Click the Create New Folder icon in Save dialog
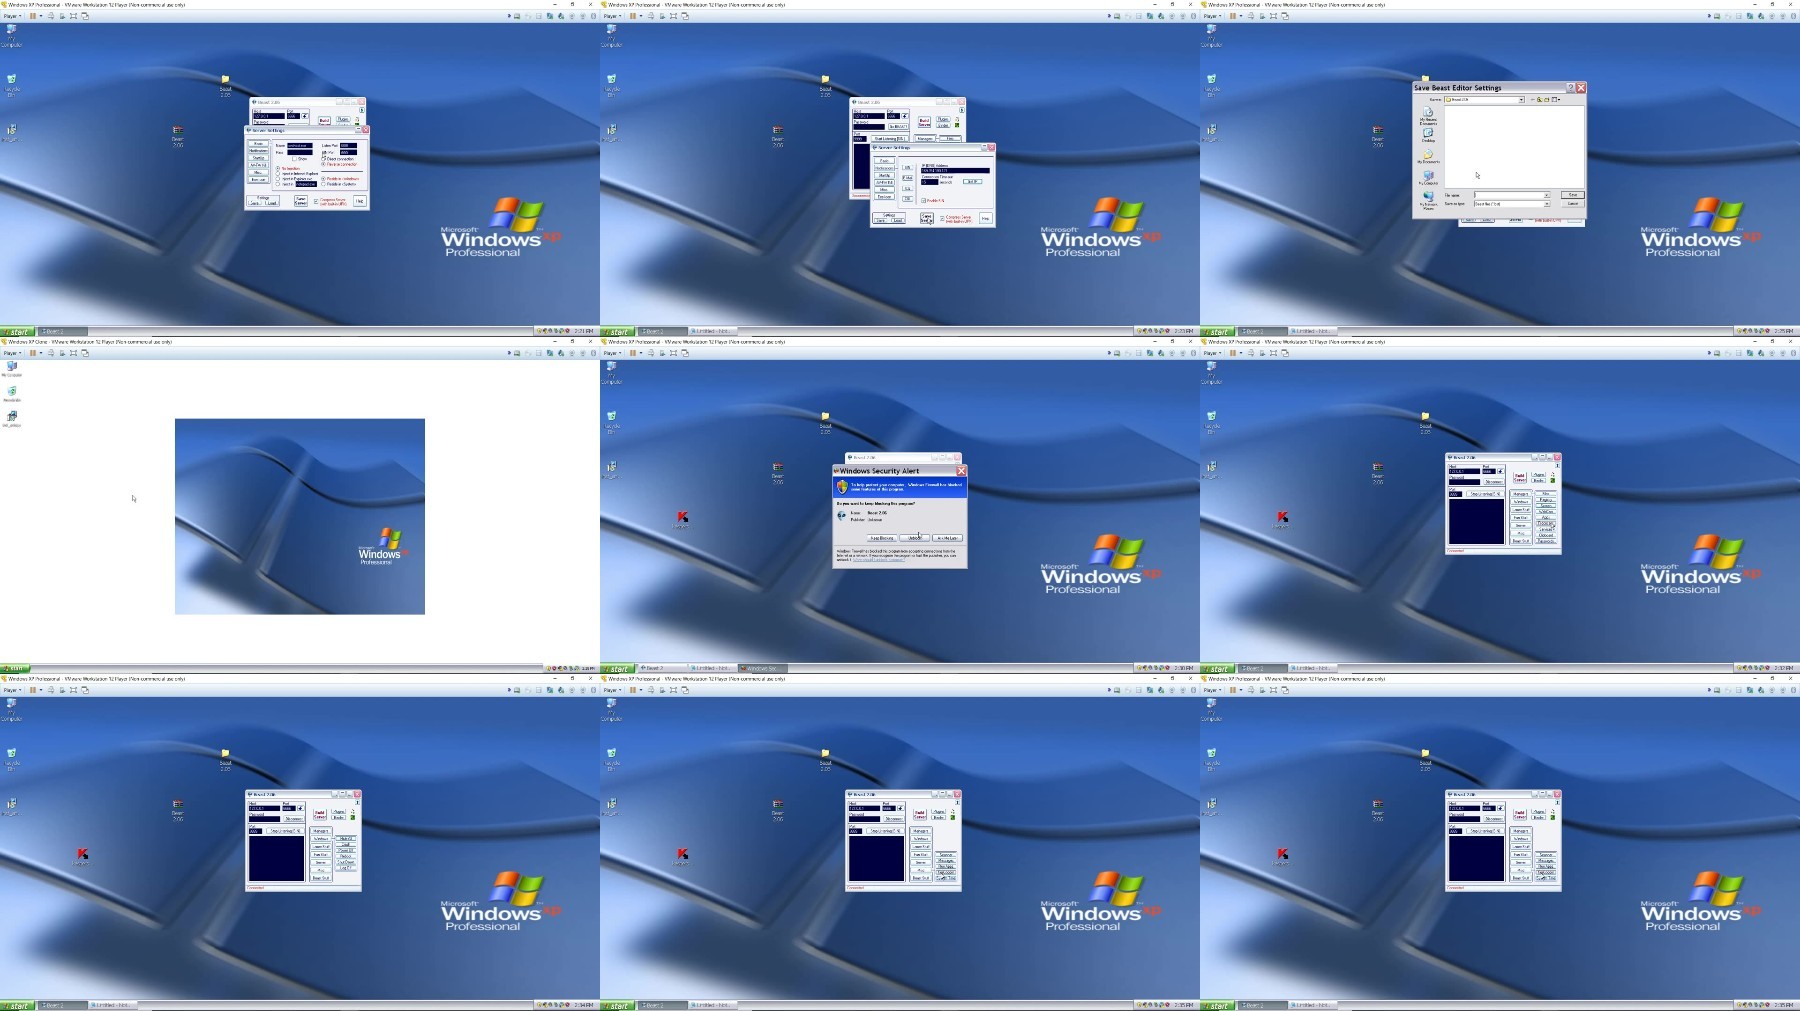Image resolution: width=1800 pixels, height=1011 pixels. pyautogui.click(x=1546, y=100)
